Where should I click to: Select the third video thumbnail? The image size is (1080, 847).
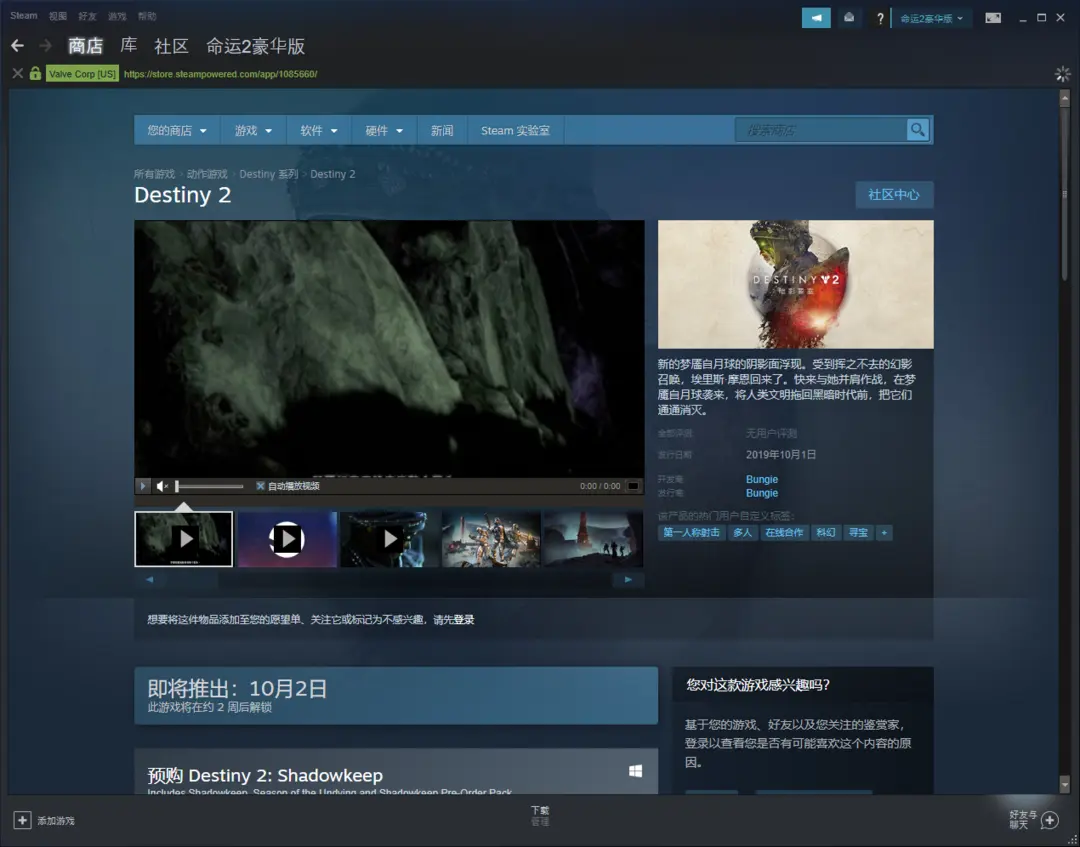click(x=389, y=538)
